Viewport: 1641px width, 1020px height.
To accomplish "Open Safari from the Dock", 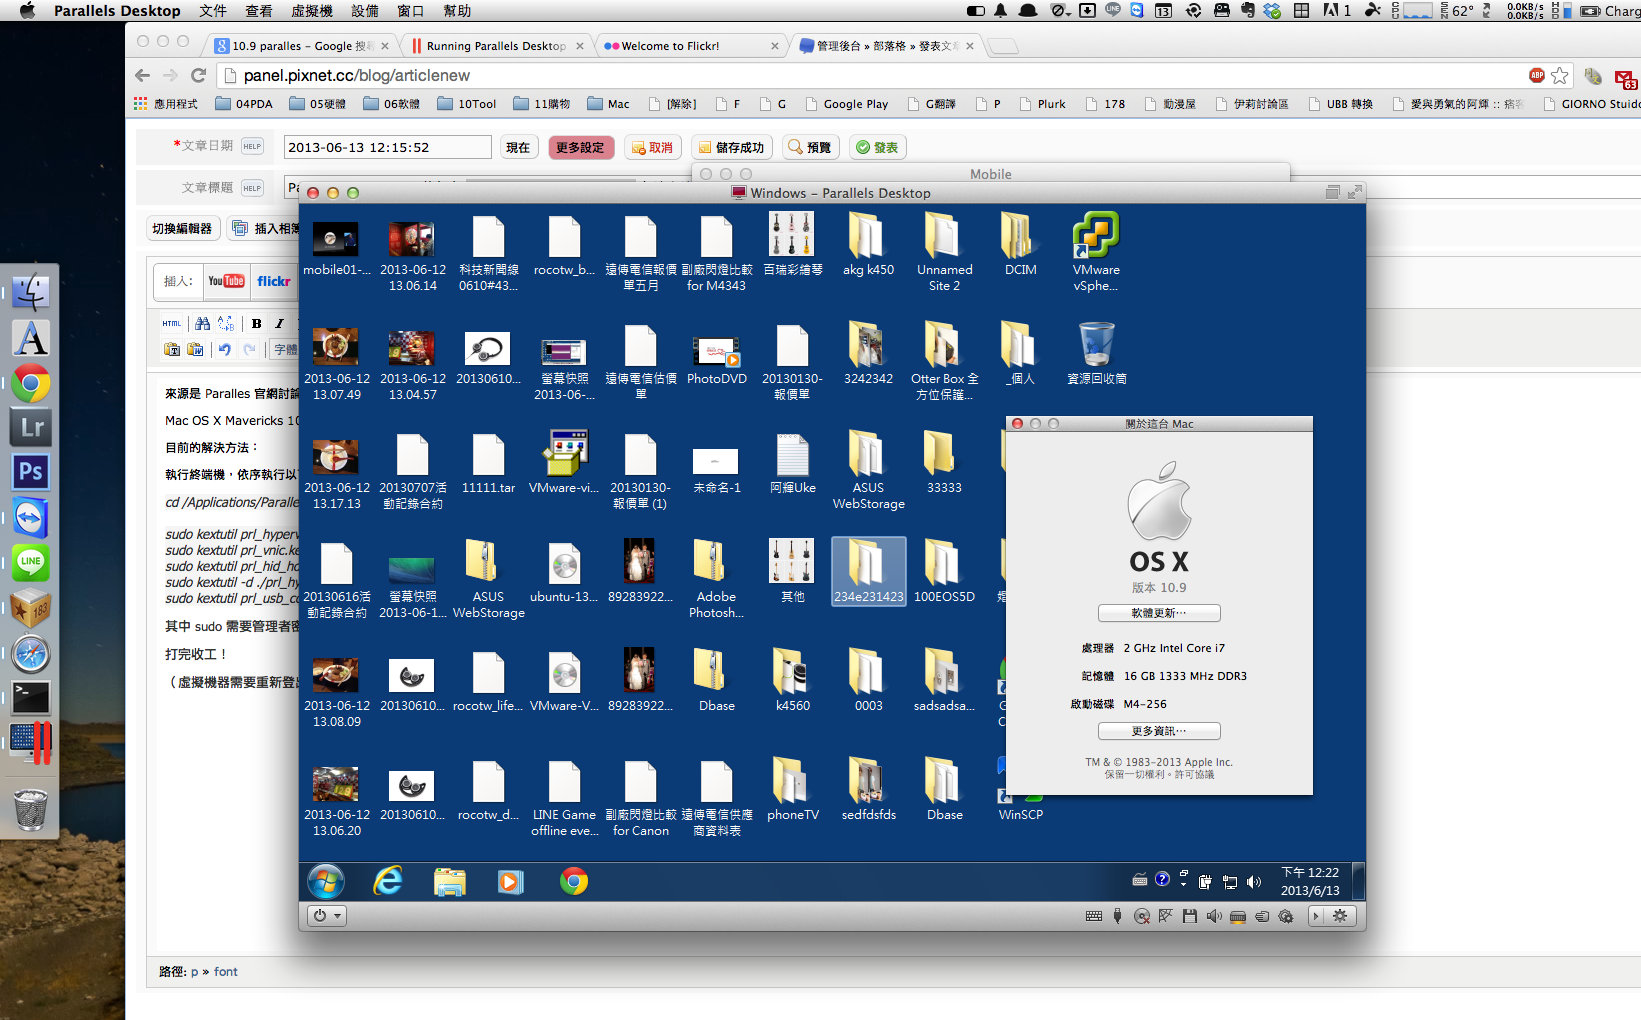I will (31, 654).
